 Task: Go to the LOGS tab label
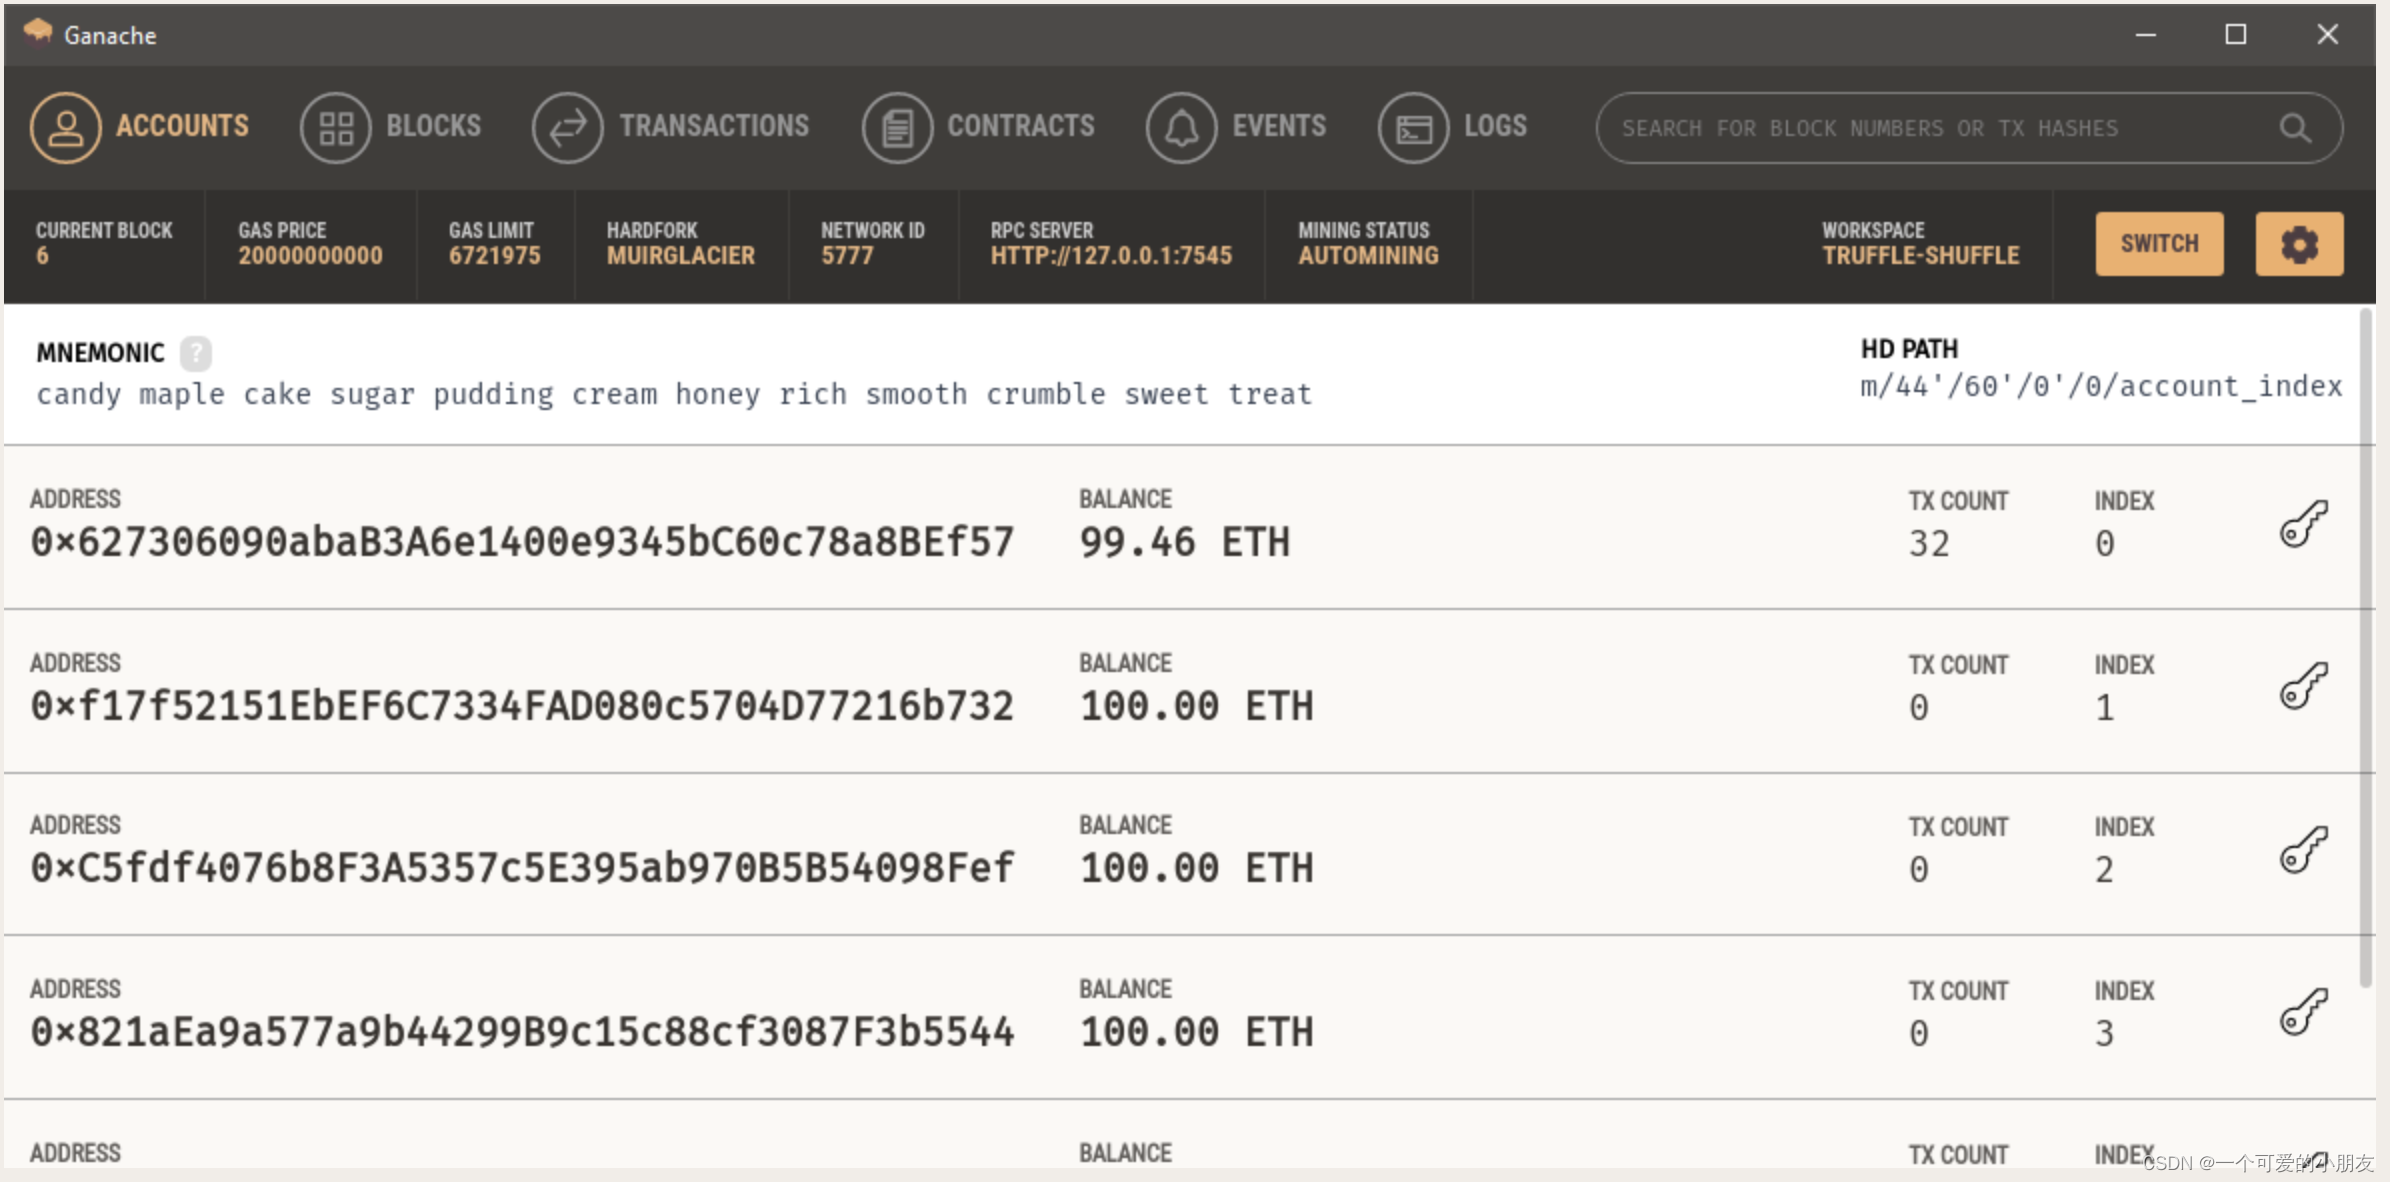coord(1495,126)
